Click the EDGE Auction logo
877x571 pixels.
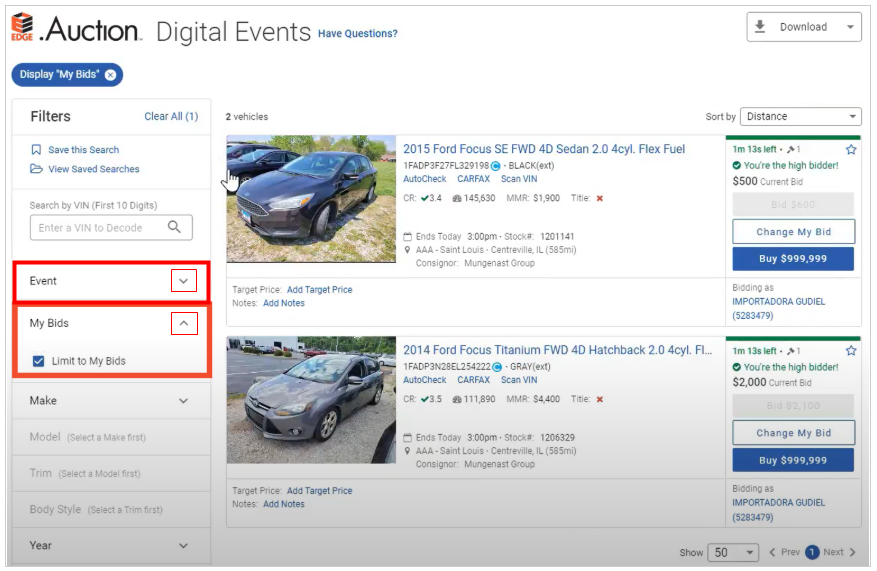pos(75,28)
